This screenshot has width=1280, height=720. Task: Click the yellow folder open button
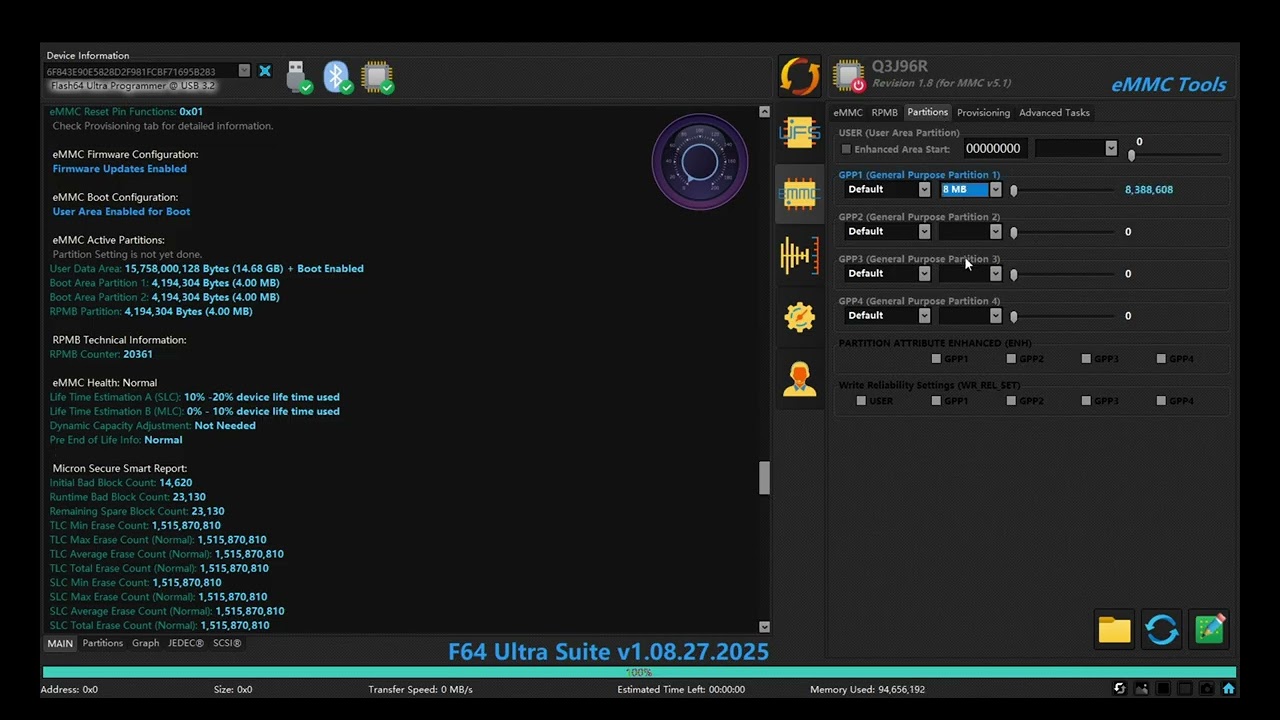tap(1114, 629)
